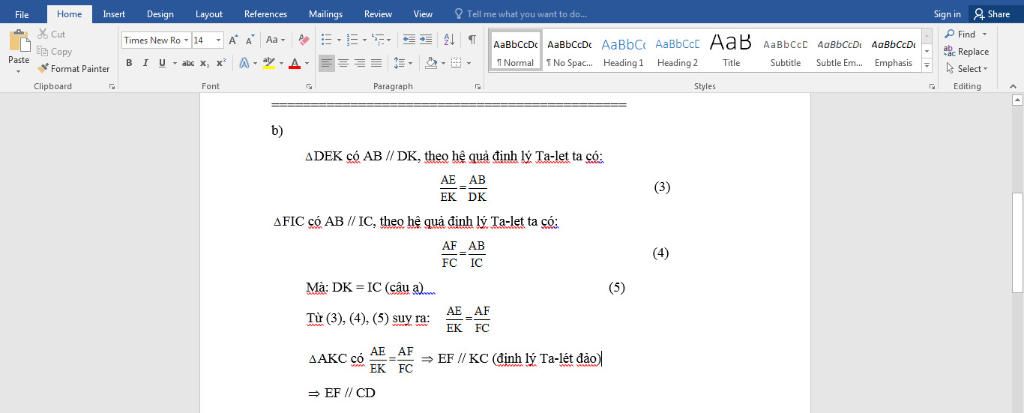Switch to the Review tab
Screen dimensions: 1024x413
pyautogui.click(x=378, y=14)
